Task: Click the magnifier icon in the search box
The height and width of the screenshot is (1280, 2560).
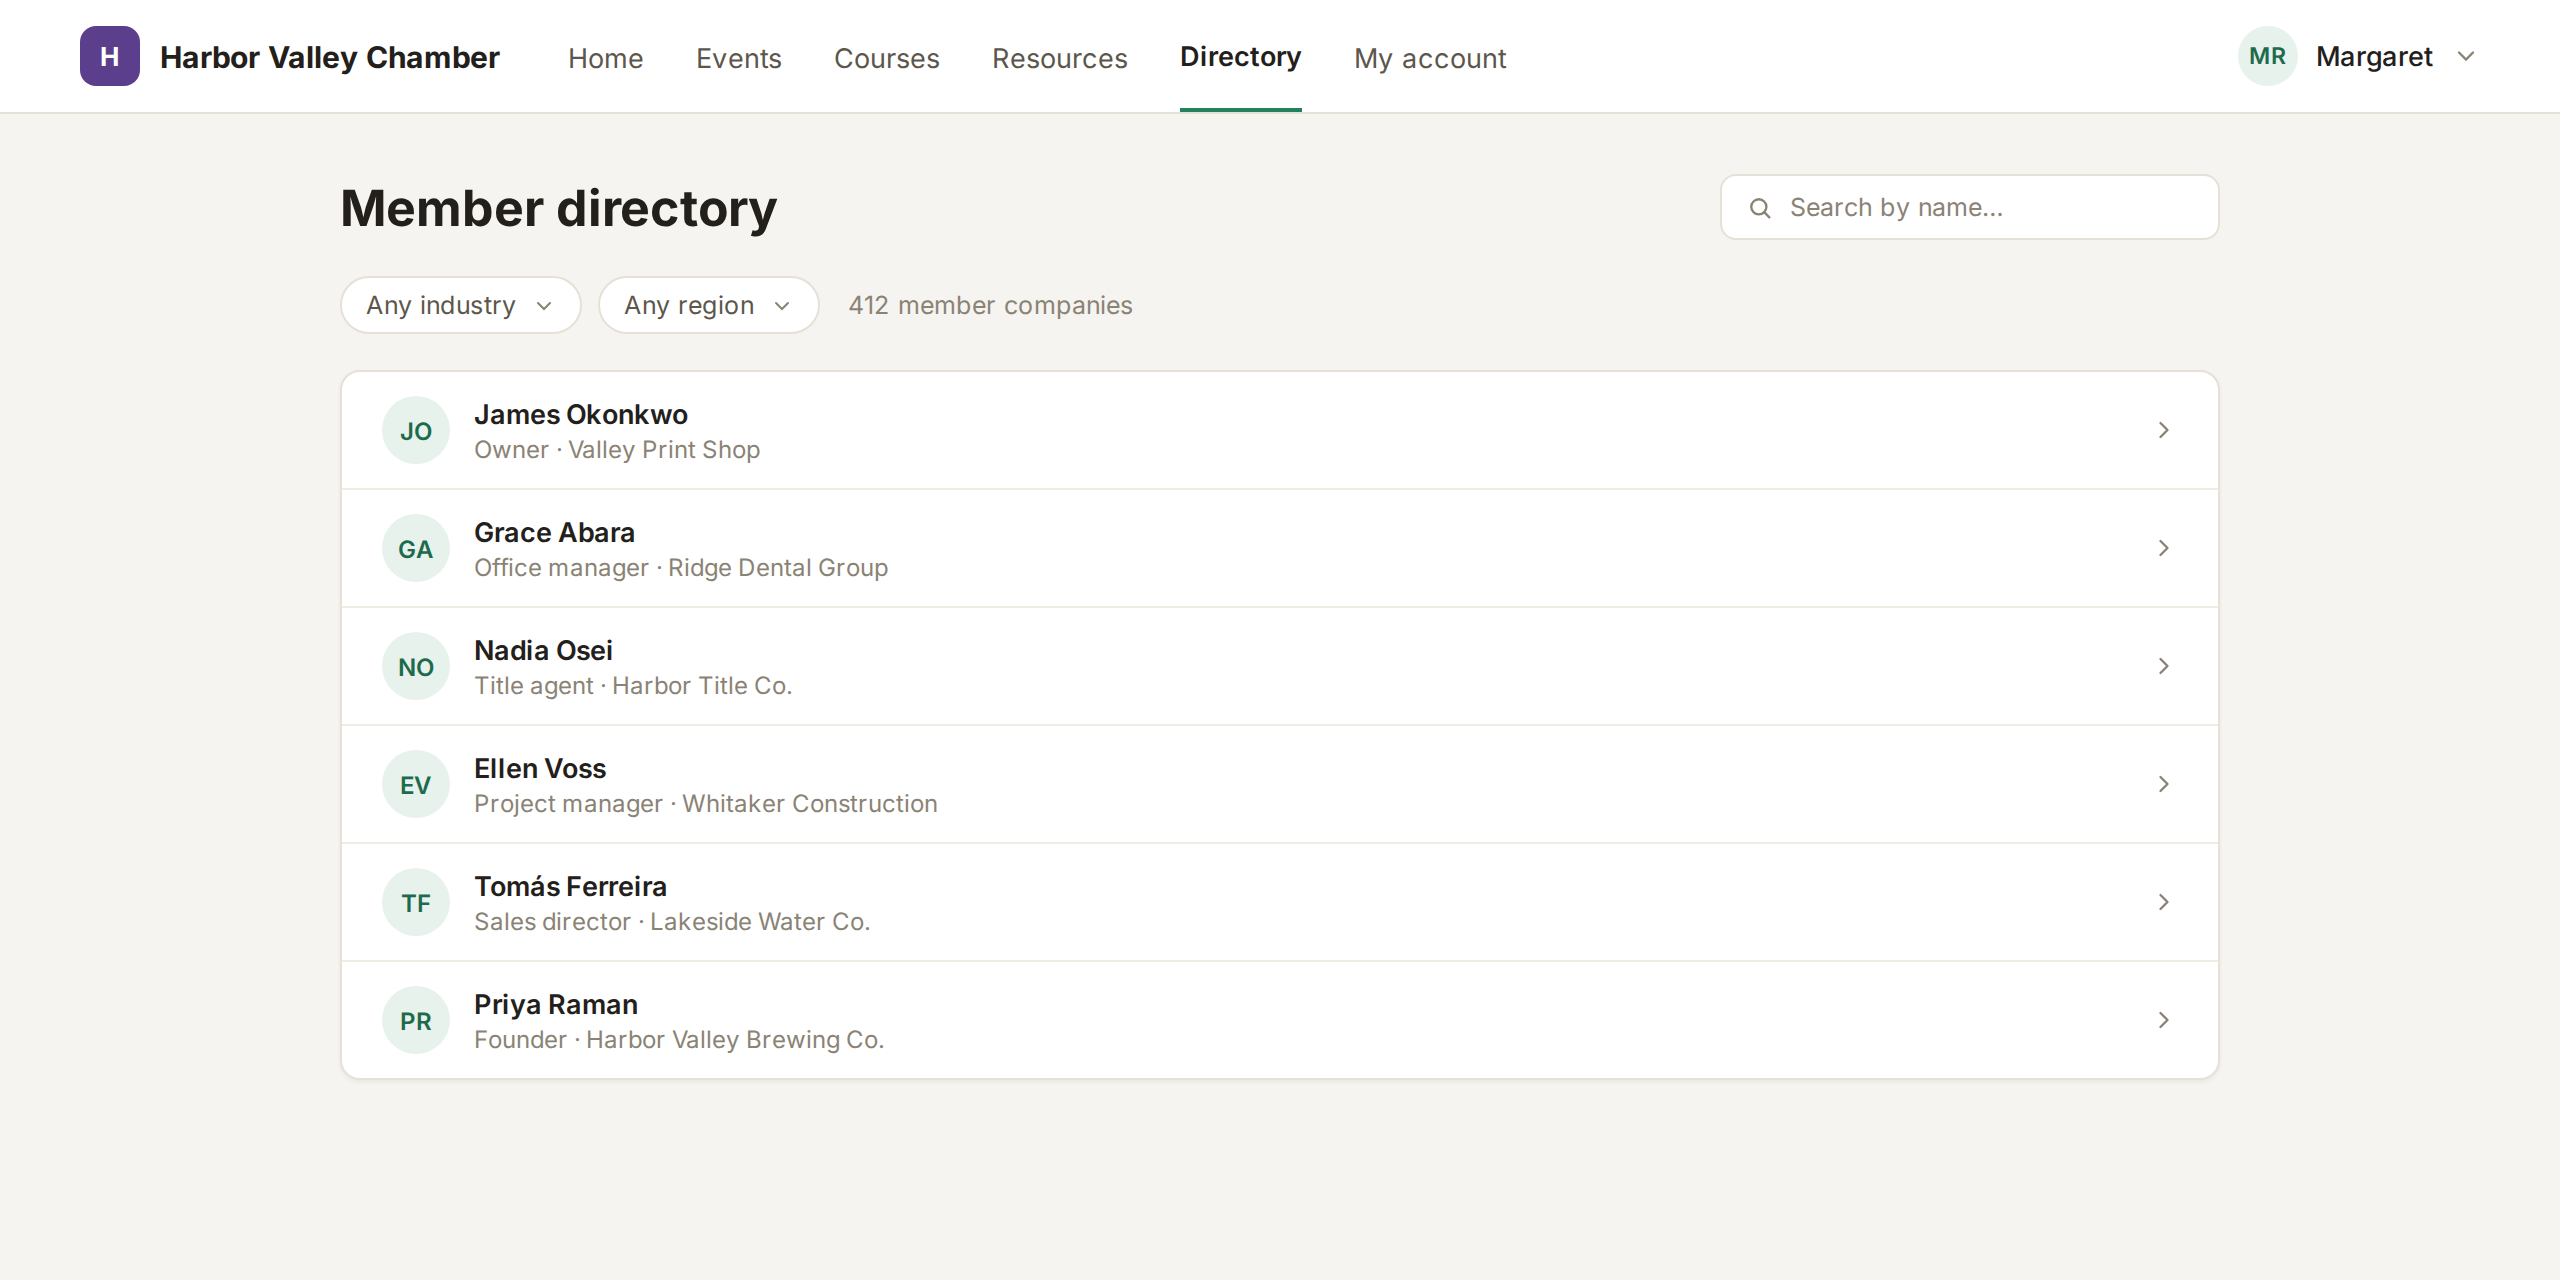Action: 1760,208
